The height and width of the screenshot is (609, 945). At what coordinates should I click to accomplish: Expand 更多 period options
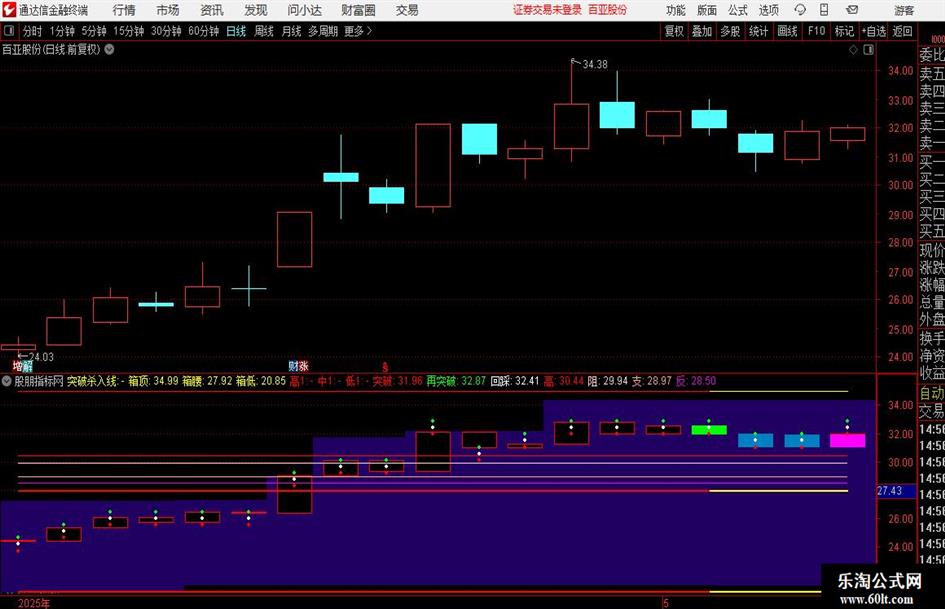coord(358,31)
